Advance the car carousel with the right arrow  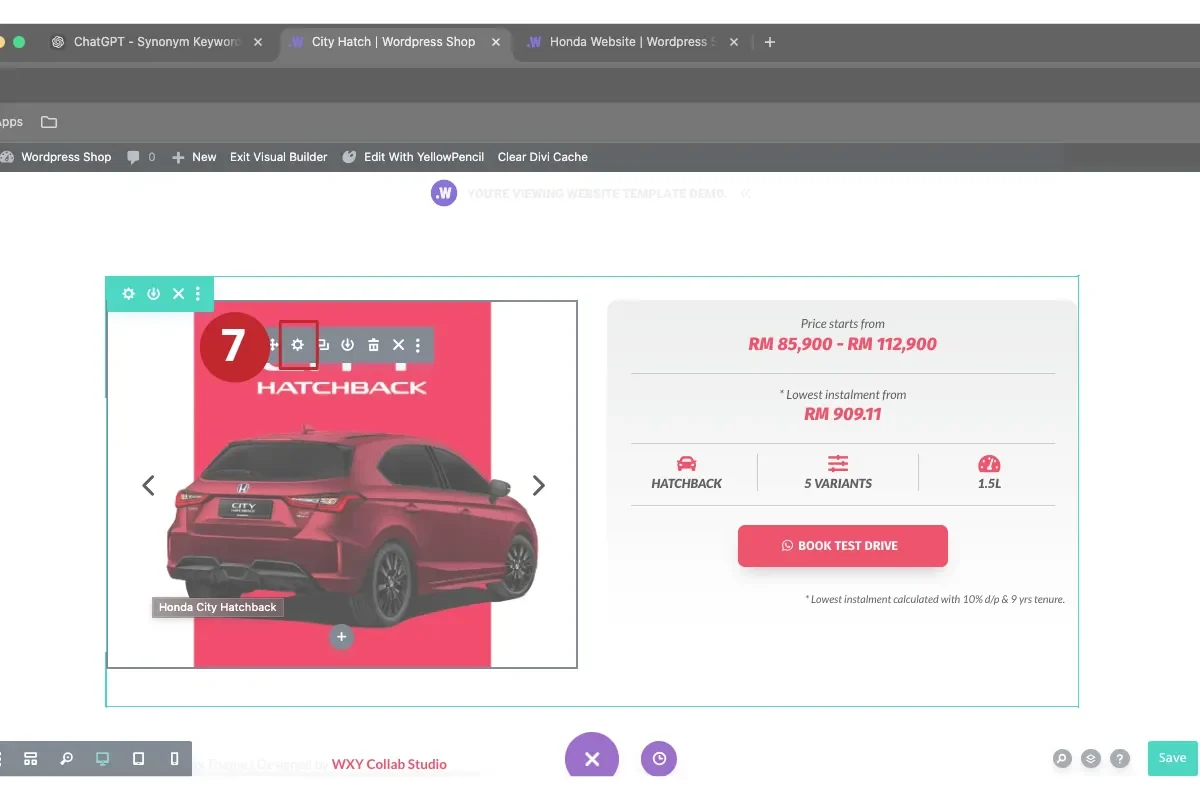(538, 485)
